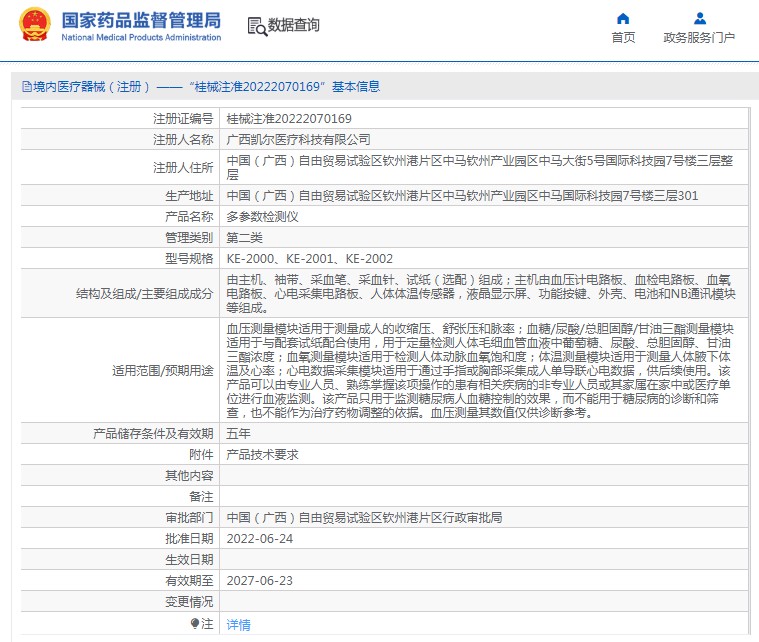Click the 批准日期 label
This screenshot has width=759, height=642.
click(189, 539)
